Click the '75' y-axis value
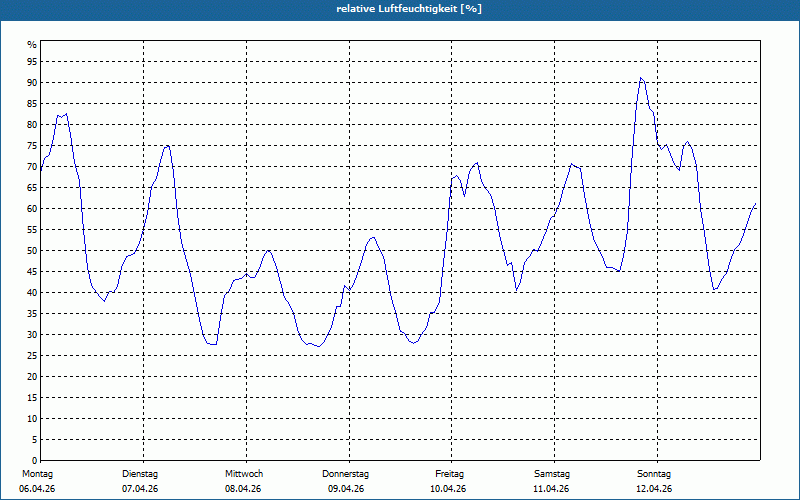 [x=32, y=146]
